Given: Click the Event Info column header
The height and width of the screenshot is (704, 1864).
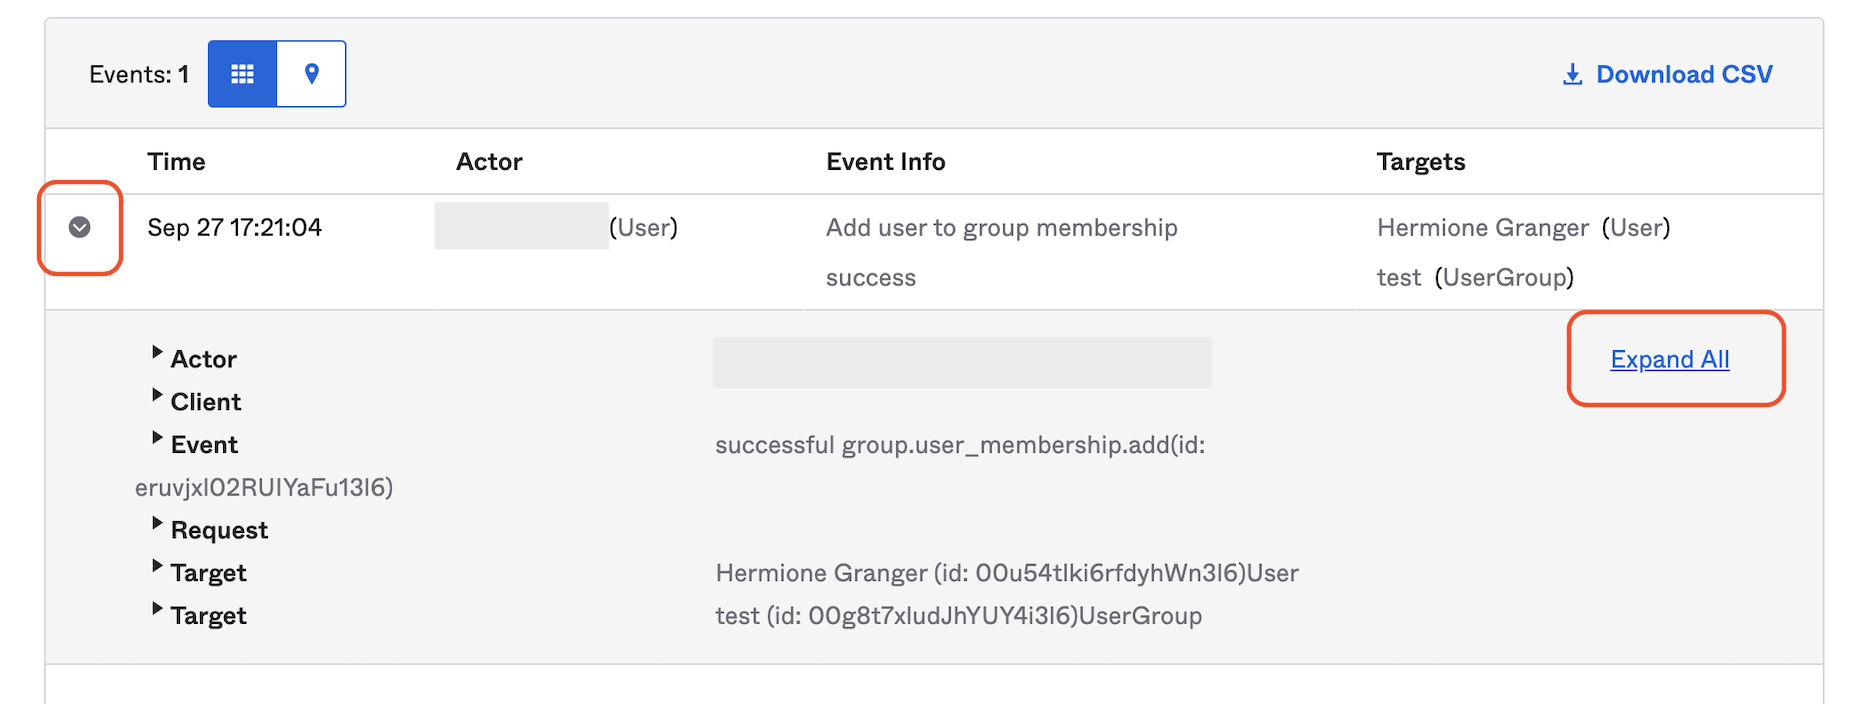Looking at the screenshot, I should (885, 162).
